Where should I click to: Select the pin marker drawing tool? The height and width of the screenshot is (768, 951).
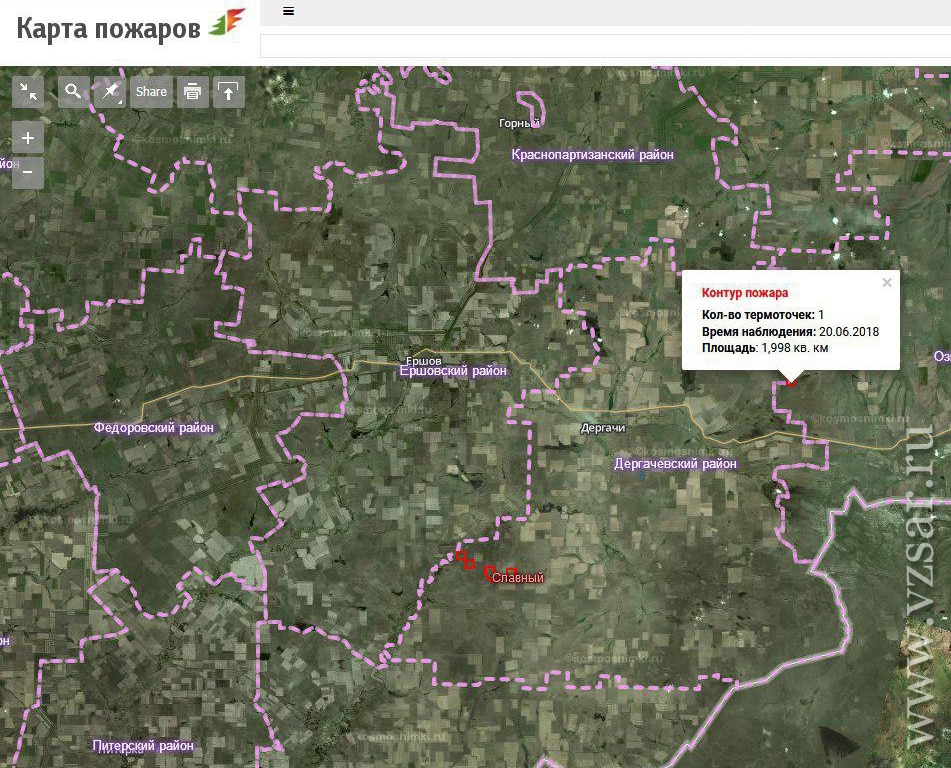click(x=110, y=92)
